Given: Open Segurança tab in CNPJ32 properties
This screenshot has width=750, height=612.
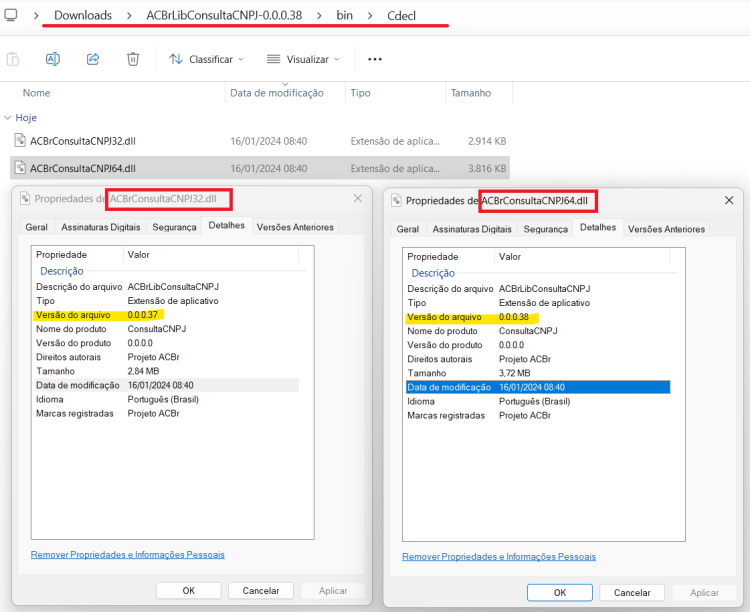Looking at the screenshot, I should pos(174,227).
